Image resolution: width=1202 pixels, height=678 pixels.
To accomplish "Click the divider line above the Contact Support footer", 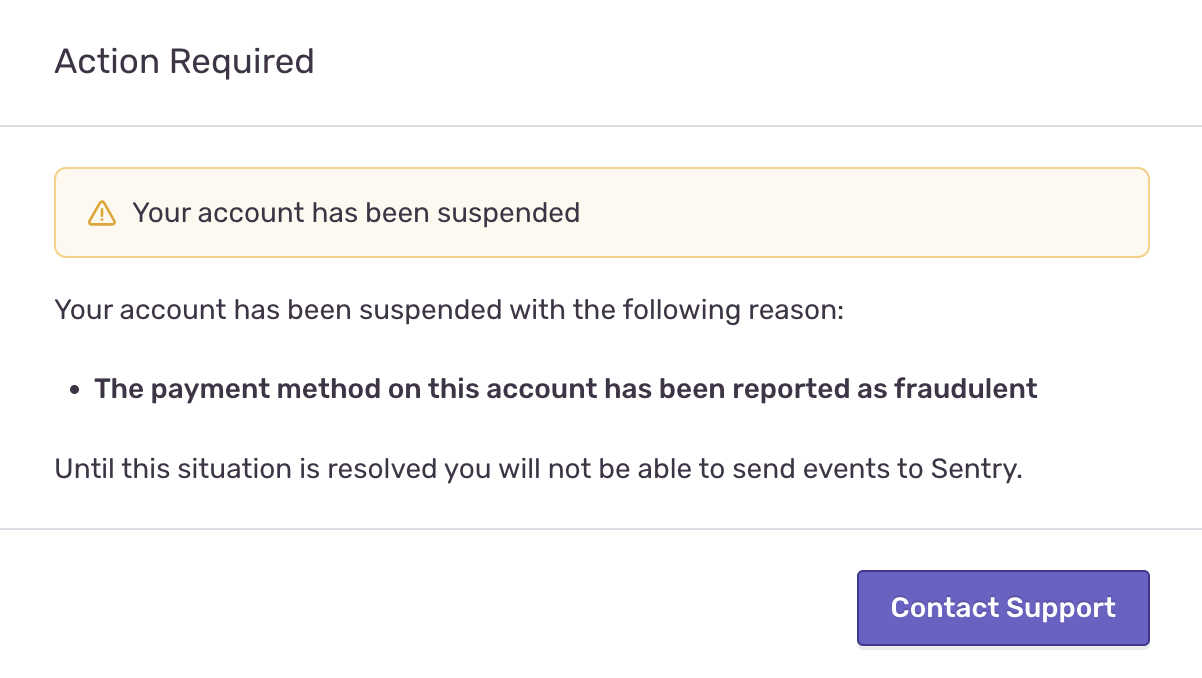I will (x=601, y=528).
